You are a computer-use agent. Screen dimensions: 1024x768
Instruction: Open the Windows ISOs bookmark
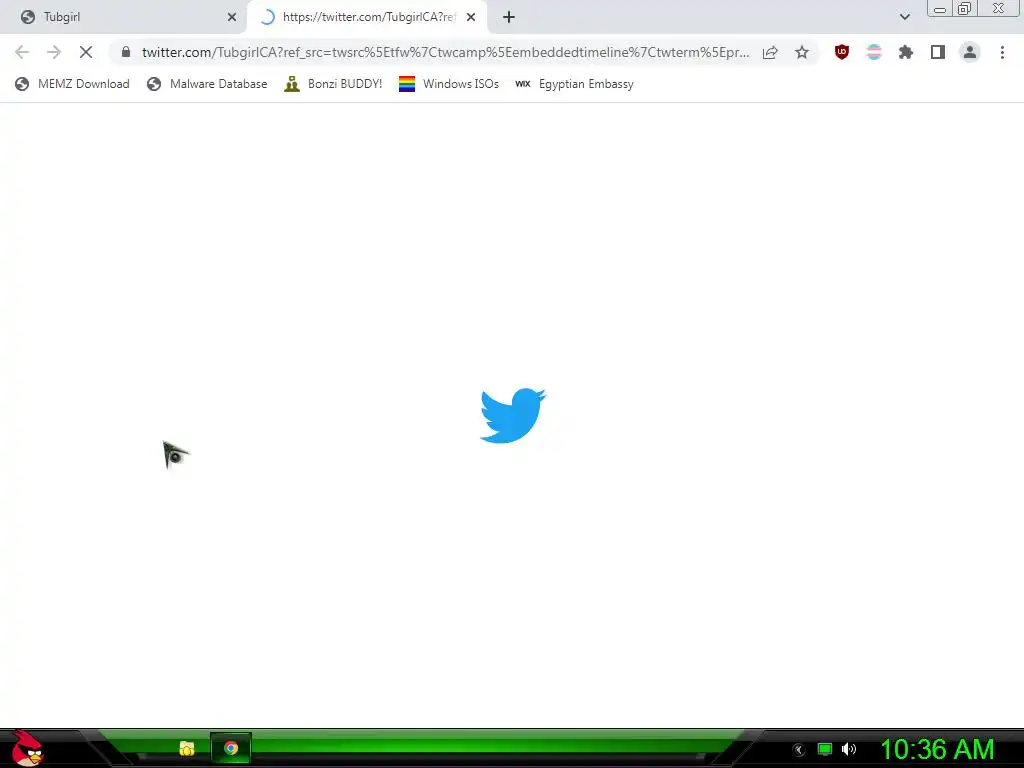point(449,84)
